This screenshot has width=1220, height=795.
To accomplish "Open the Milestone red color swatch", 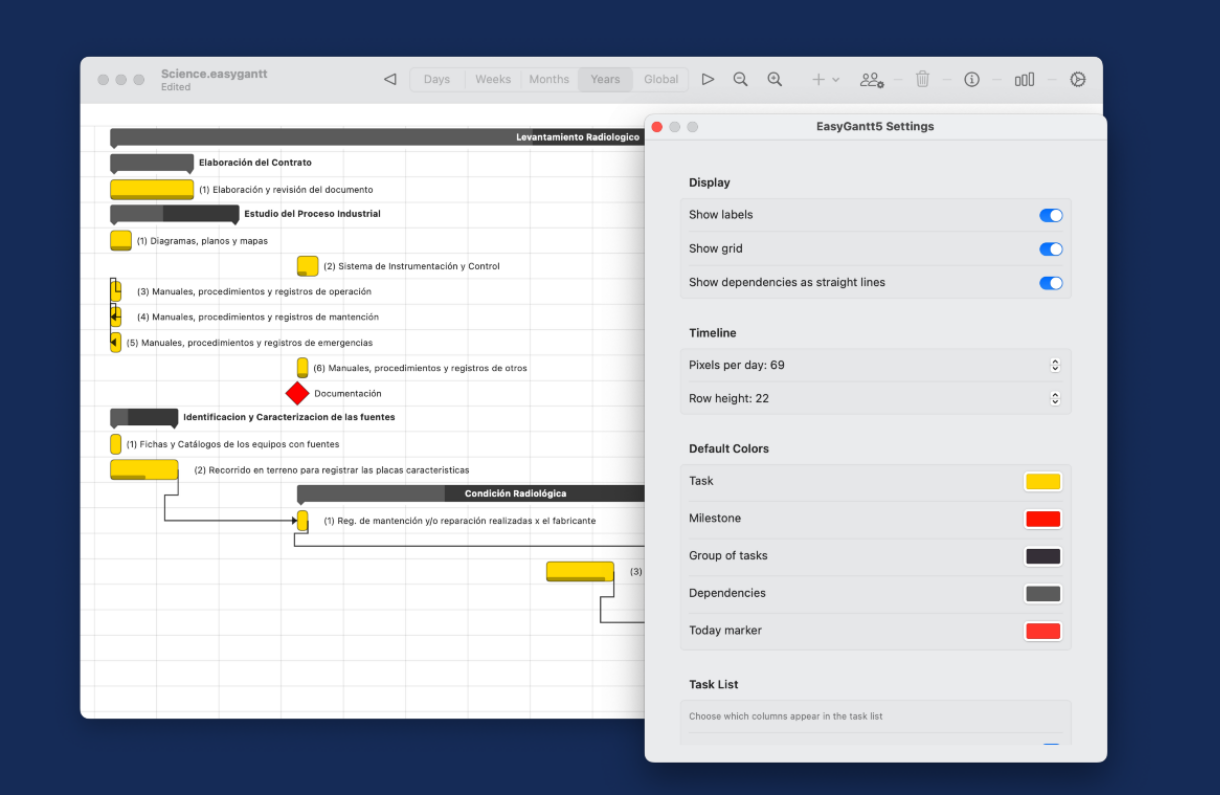I will tap(1042, 519).
